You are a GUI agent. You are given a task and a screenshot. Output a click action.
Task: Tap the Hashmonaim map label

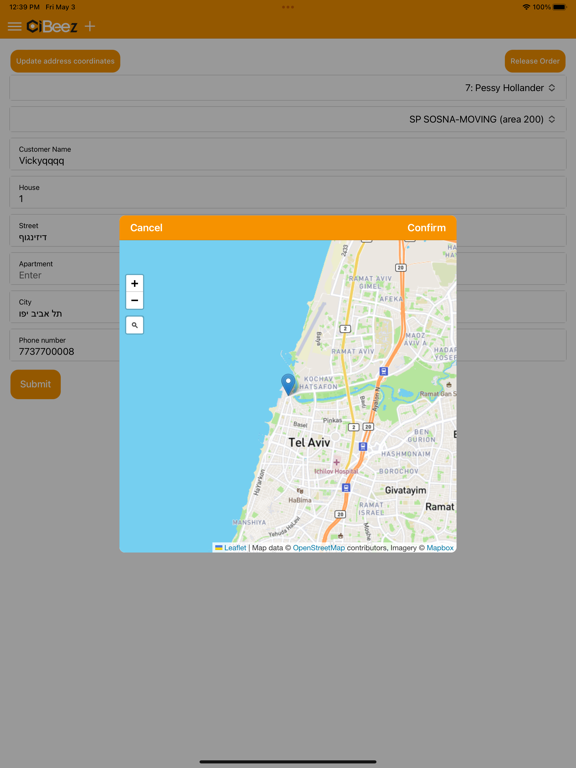point(406,454)
